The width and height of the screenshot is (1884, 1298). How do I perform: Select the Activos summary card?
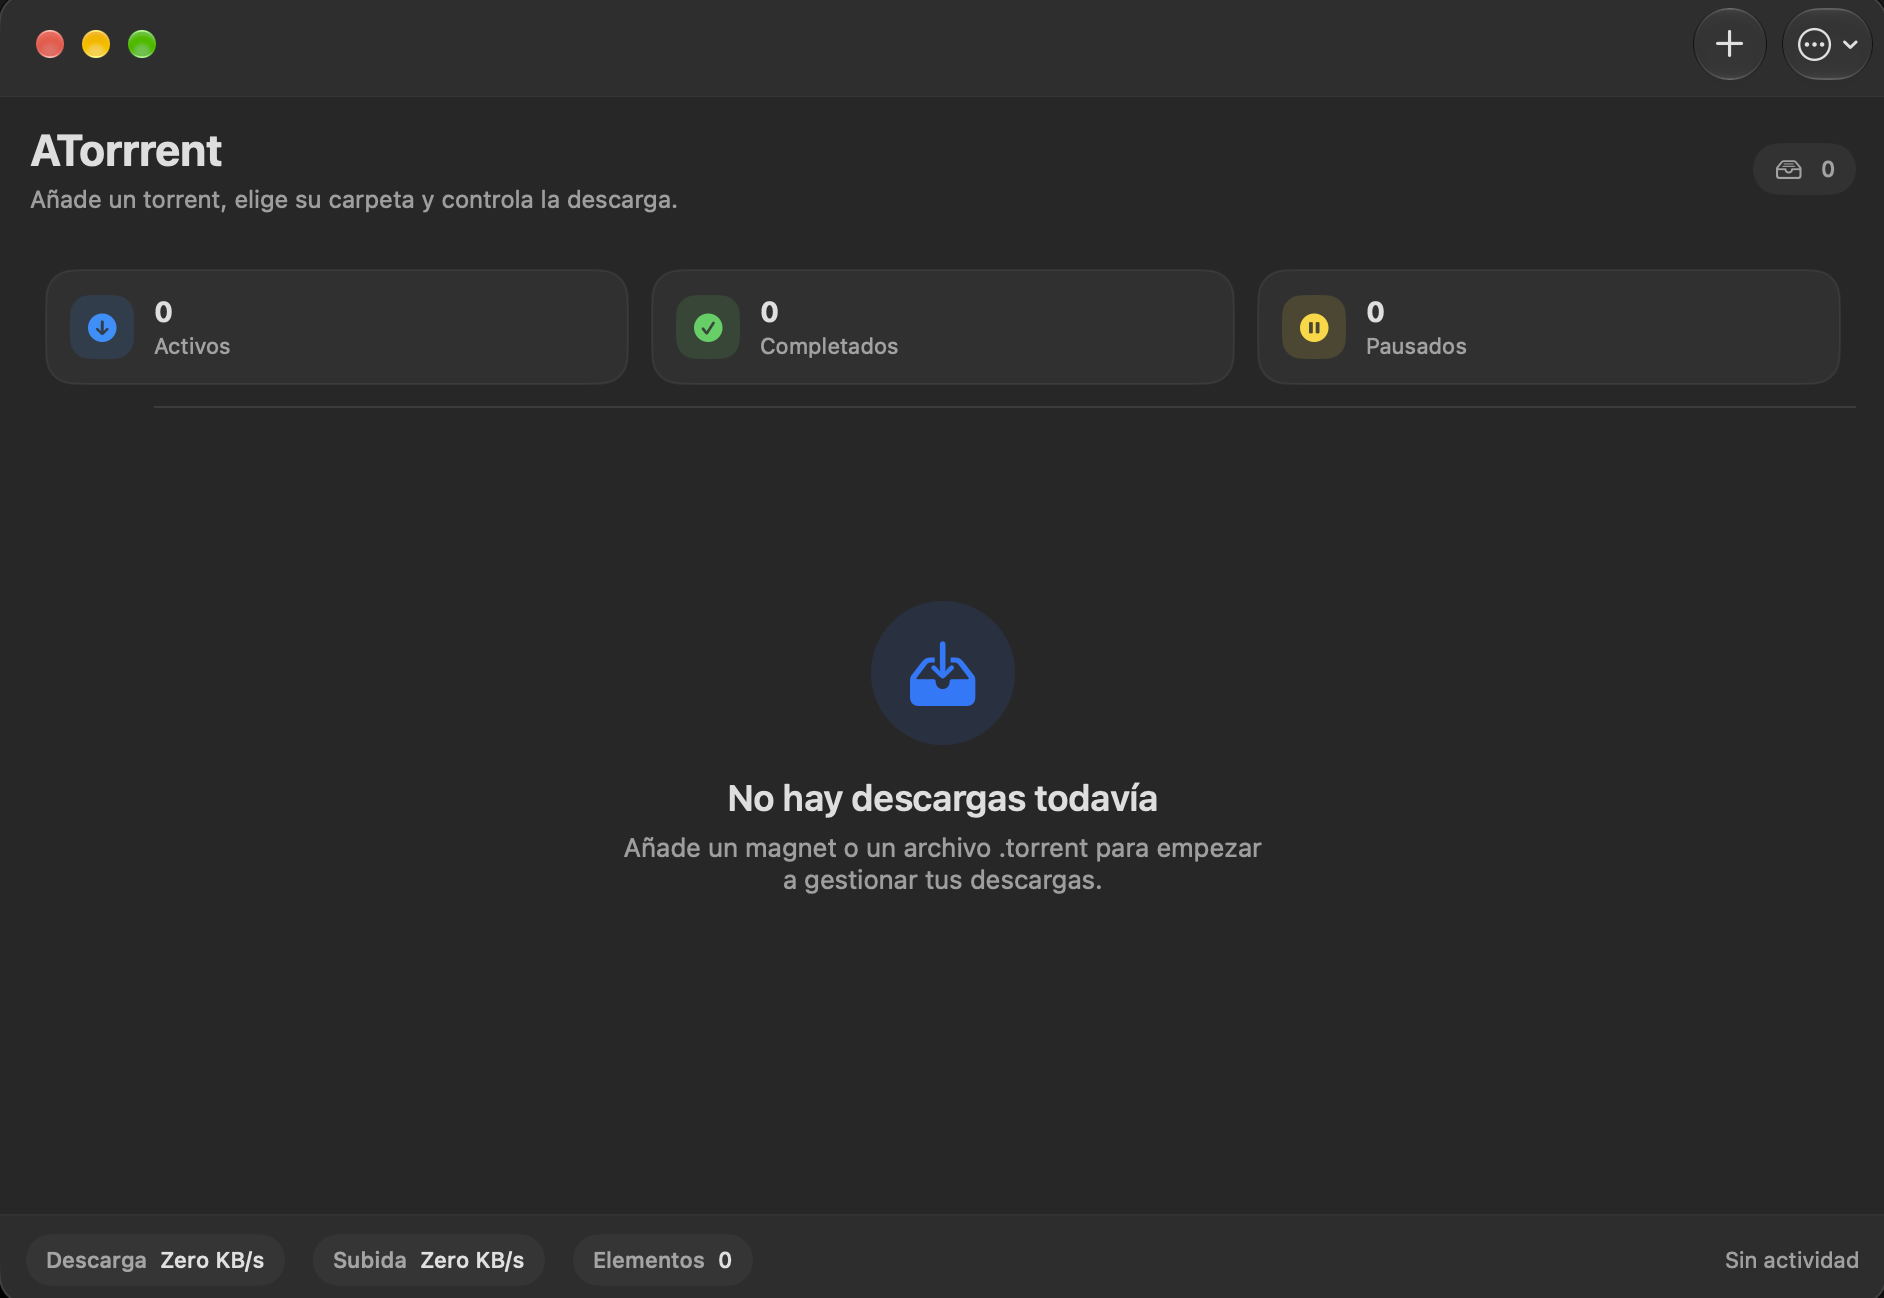coord(337,327)
